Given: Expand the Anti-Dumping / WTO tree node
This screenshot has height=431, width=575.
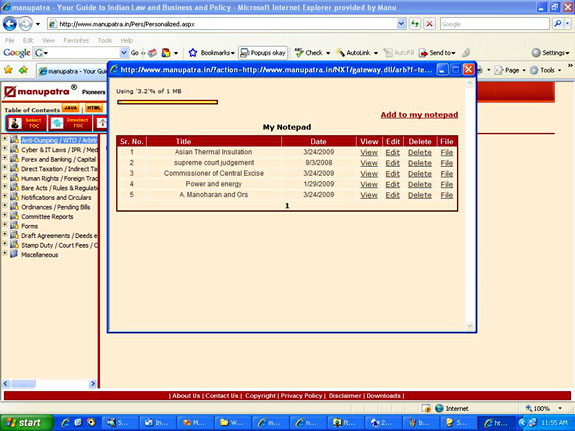Looking at the screenshot, I should [x=5, y=139].
